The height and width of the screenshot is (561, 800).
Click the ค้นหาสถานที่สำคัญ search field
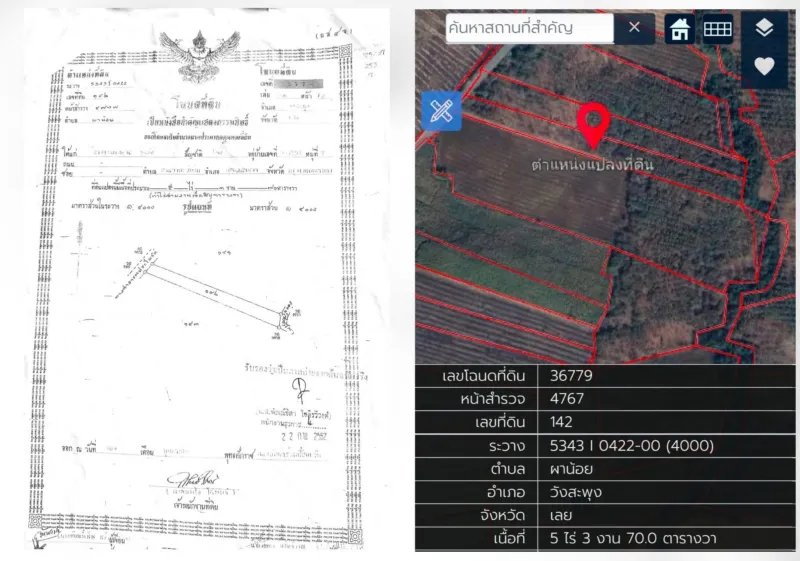pyautogui.click(x=529, y=28)
